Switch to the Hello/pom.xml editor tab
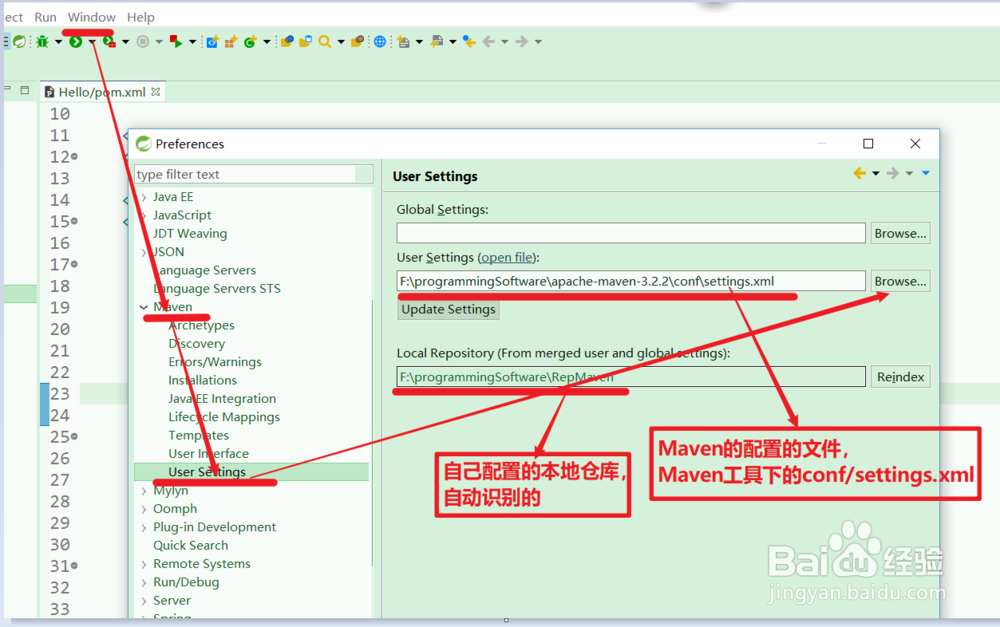The height and width of the screenshot is (627, 1000). (x=98, y=91)
